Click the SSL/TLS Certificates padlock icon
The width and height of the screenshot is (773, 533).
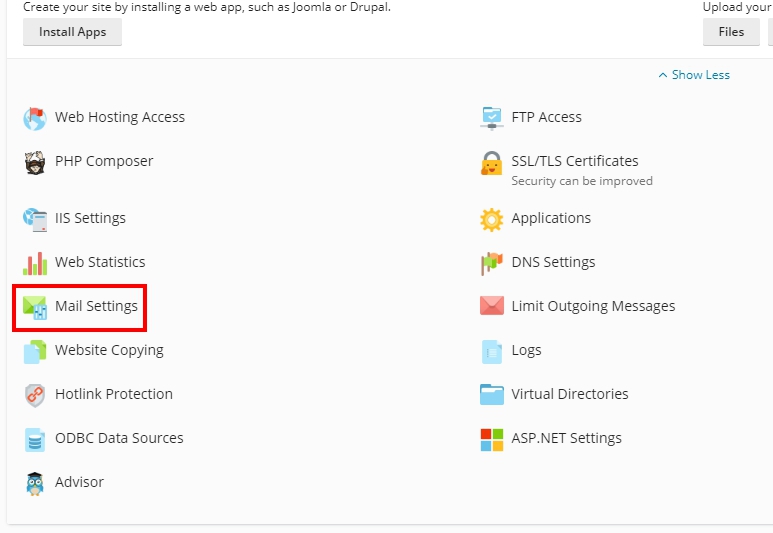point(491,163)
